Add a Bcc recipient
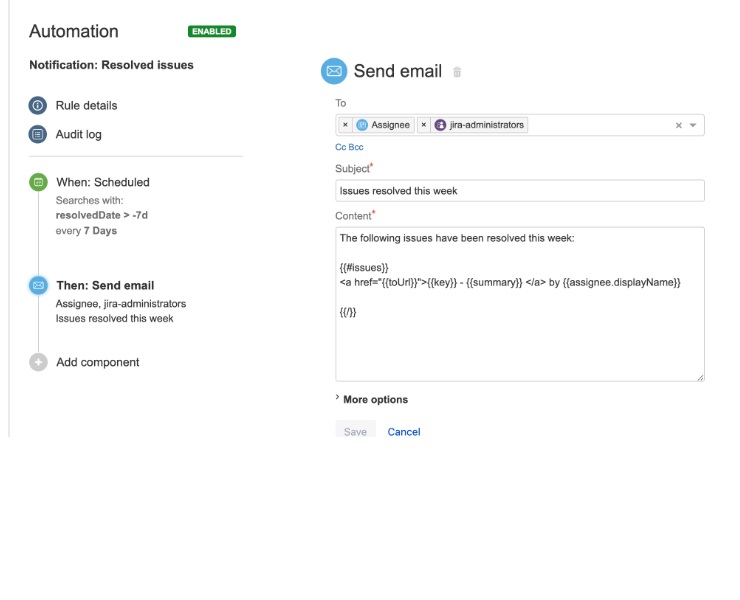 point(356,147)
